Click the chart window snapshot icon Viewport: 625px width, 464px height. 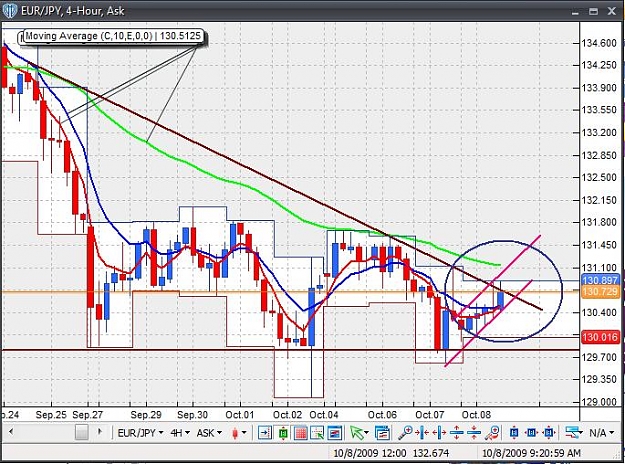pos(335,433)
